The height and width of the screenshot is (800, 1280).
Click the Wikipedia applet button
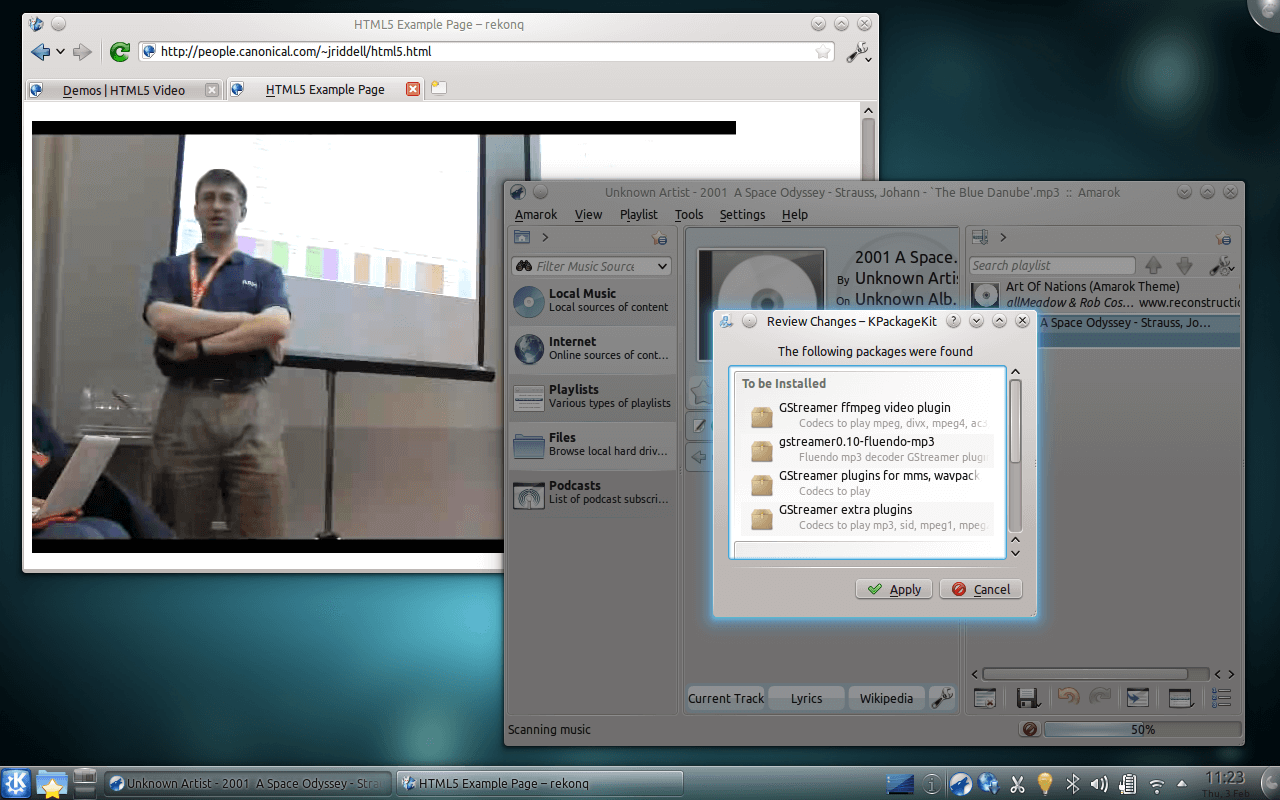click(886, 698)
